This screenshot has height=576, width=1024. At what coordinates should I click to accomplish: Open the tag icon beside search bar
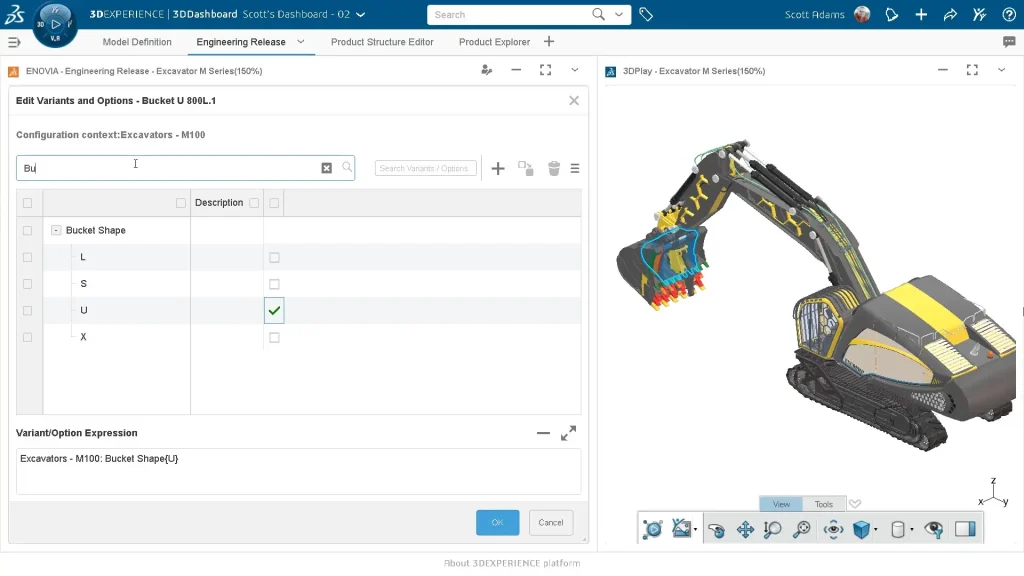[x=646, y=15]
